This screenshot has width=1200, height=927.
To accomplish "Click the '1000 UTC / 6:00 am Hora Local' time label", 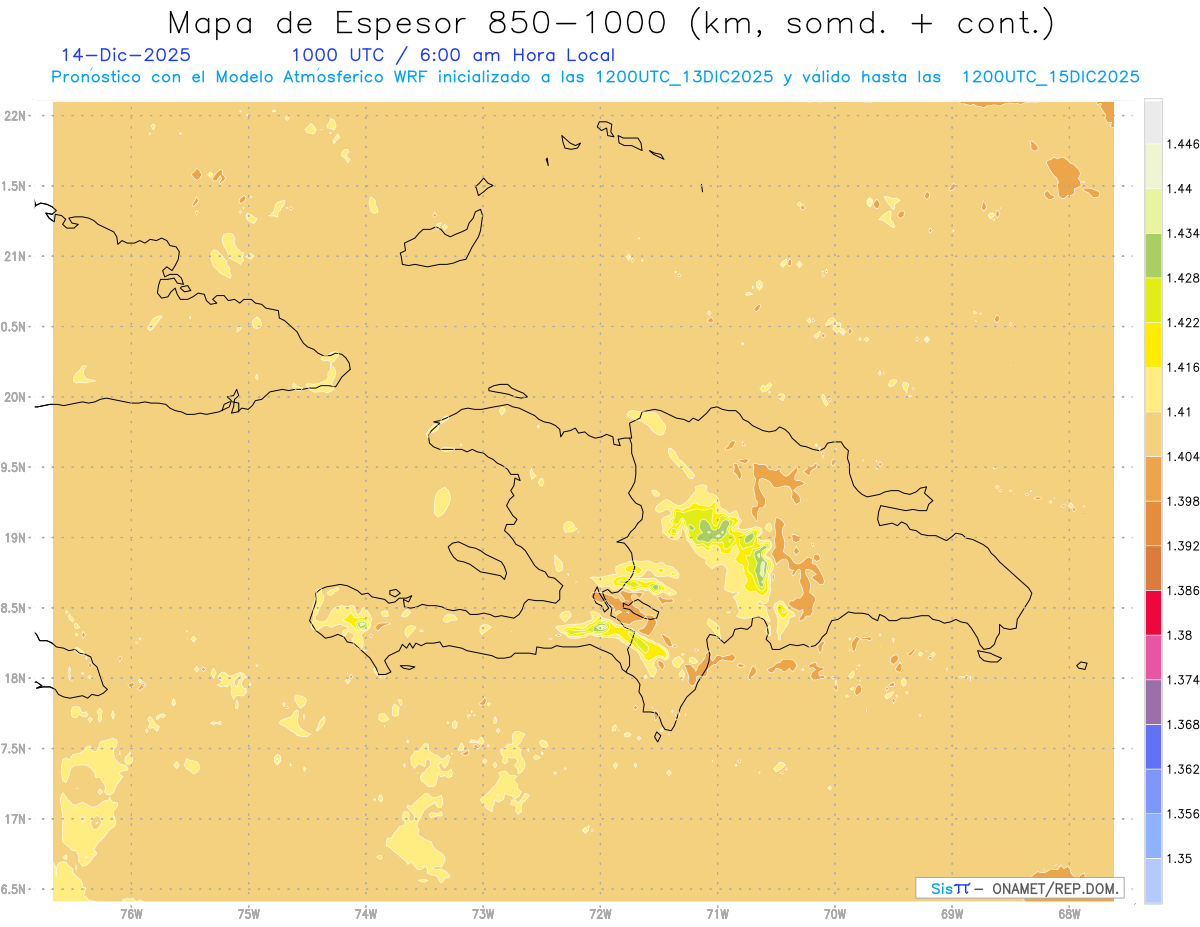I will [x=453, y=55].
